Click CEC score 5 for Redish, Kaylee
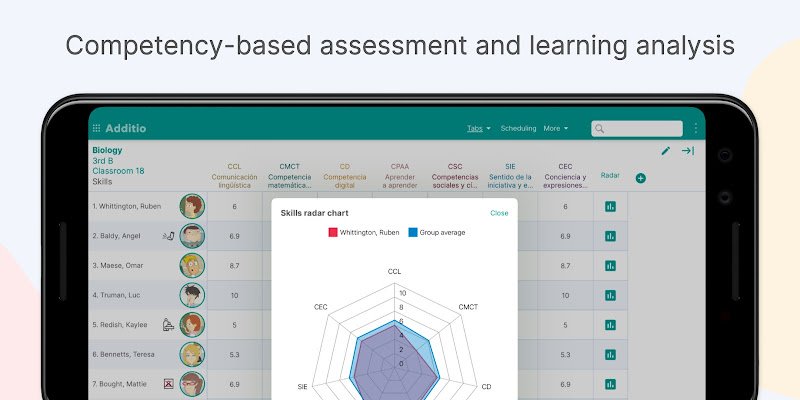 click(x=565, y=325)
